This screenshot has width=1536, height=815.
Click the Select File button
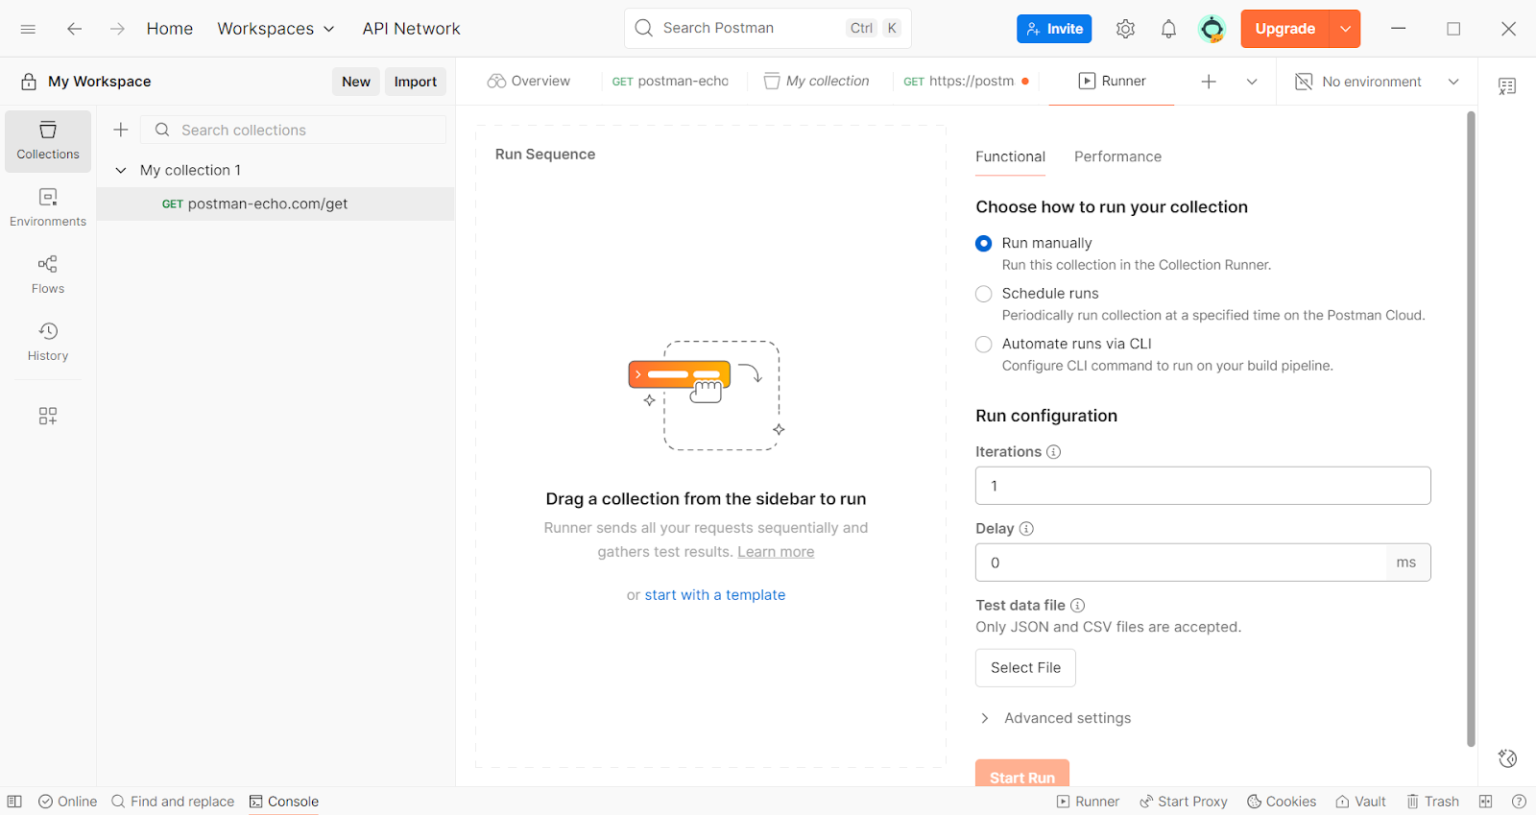[1025, 667]
